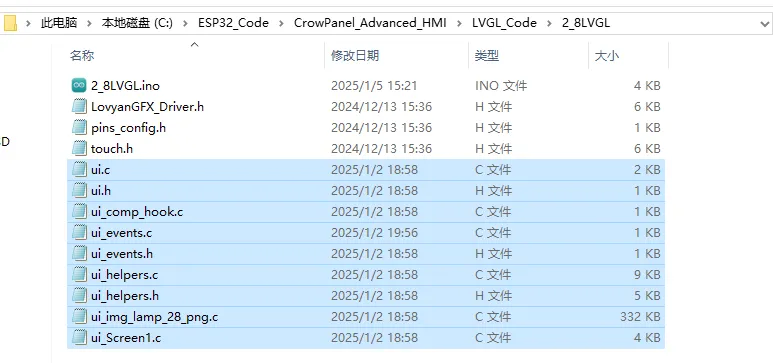Click the ui_helpers.c file icon
773x363 pixels.
tap(79, 275)
